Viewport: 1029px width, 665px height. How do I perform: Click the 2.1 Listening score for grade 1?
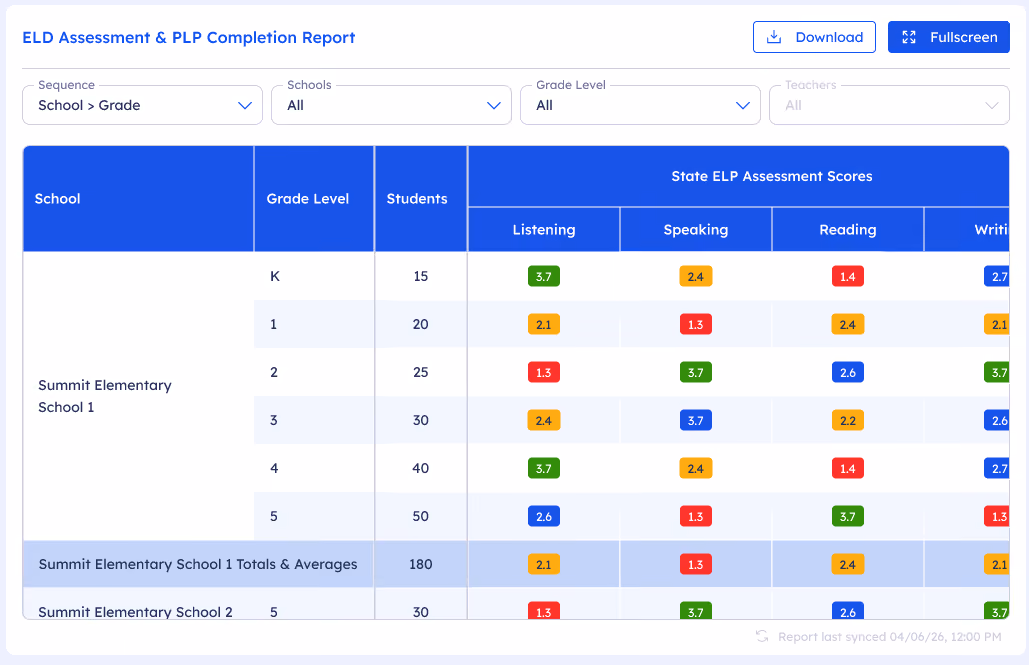point(543,324)
